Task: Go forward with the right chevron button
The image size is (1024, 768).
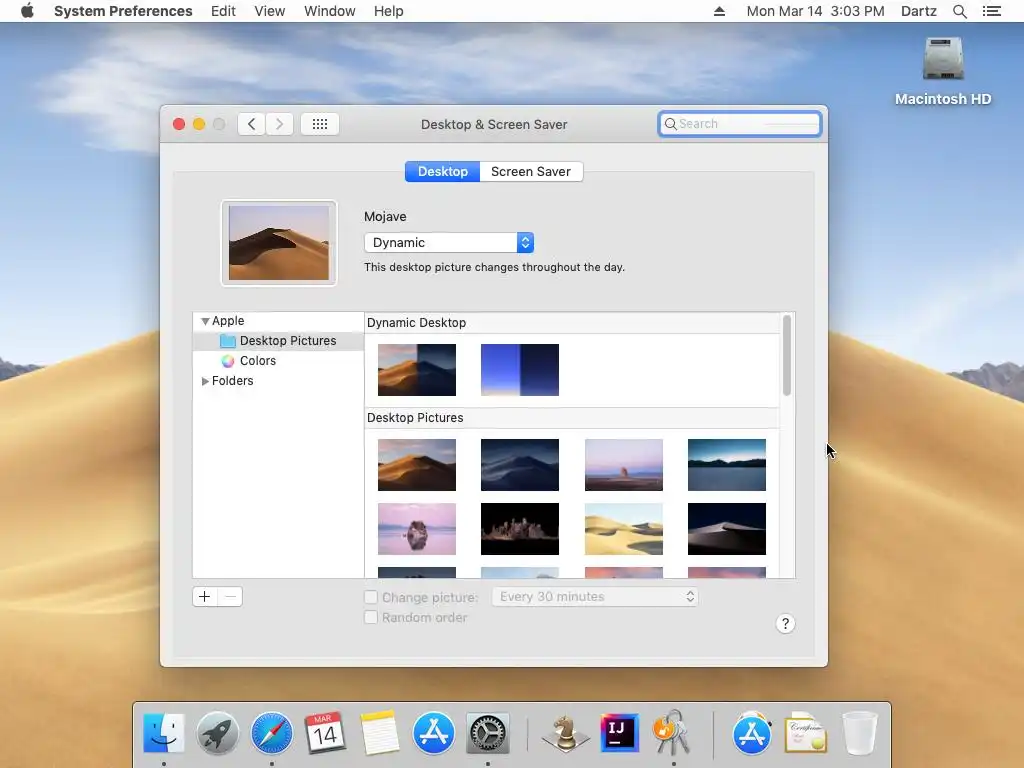Action: [279, 124]
